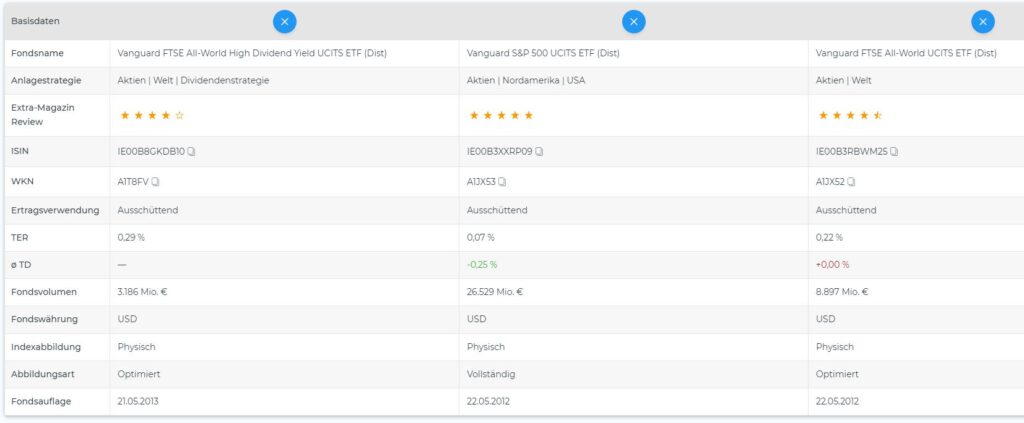Open Vanguard FTSE All-World UCITS ETF (Dist) name
Image resolution: width=1024 pixels, height=423 pixels.
(x=906, y=54)
